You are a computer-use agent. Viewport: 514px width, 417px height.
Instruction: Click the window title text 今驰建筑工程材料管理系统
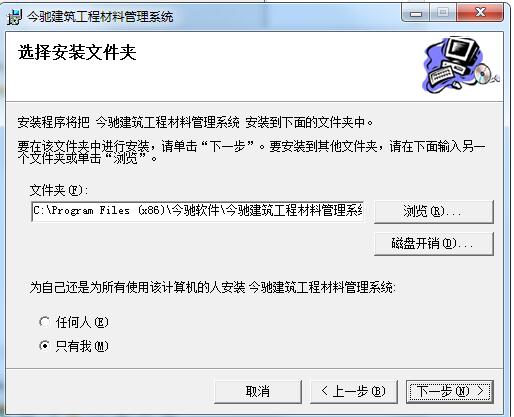coord(100,17)
